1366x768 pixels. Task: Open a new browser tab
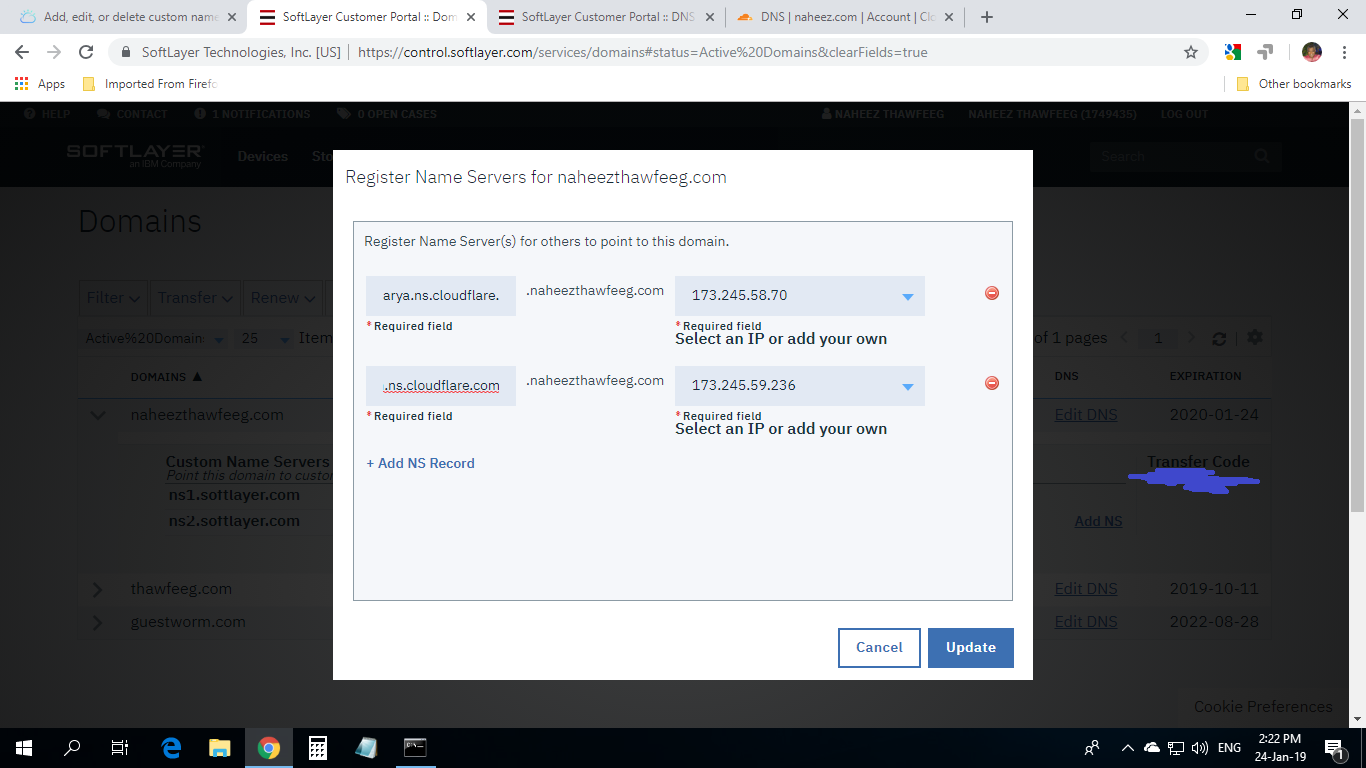click(x=987, y=17)
